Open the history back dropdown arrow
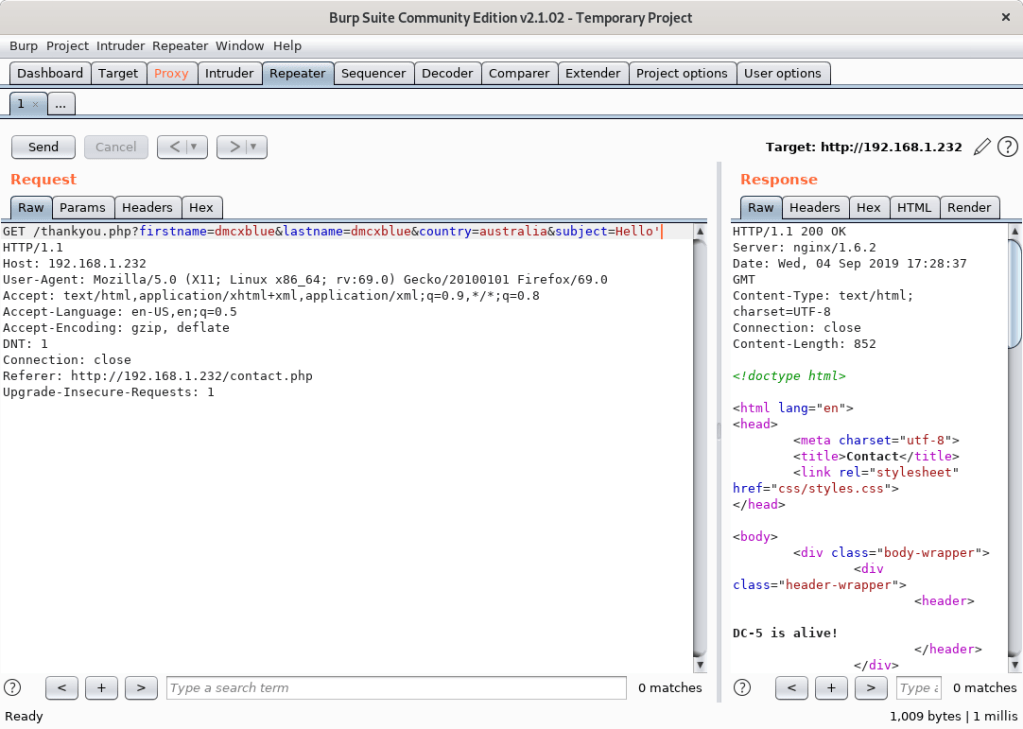The height and width of the screenshot is (729, 1023). click(x=194, y=147)
